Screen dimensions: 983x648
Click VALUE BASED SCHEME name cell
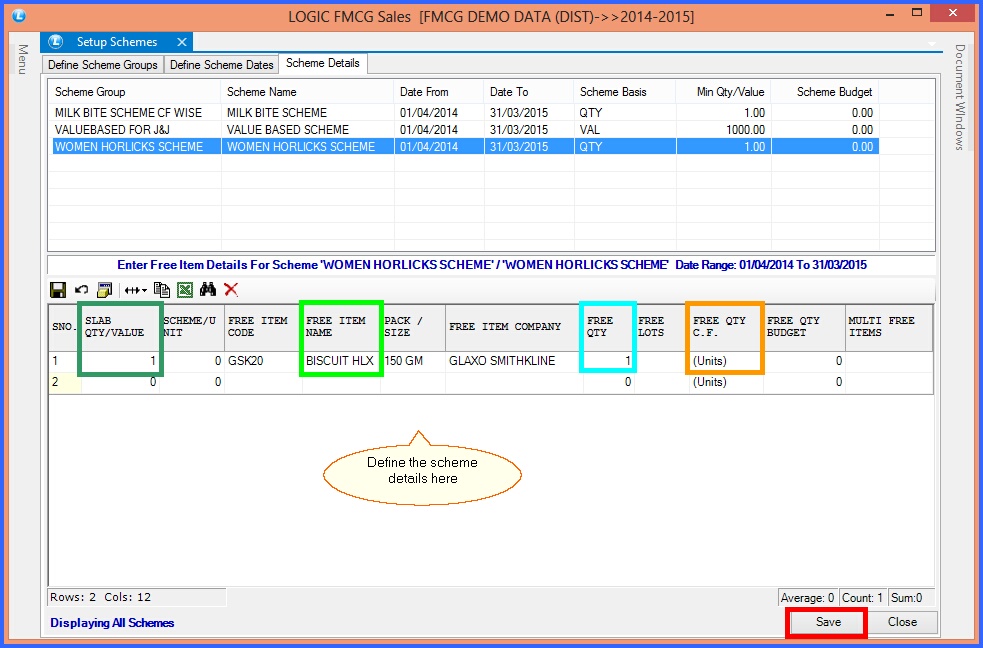click(308, 130)
